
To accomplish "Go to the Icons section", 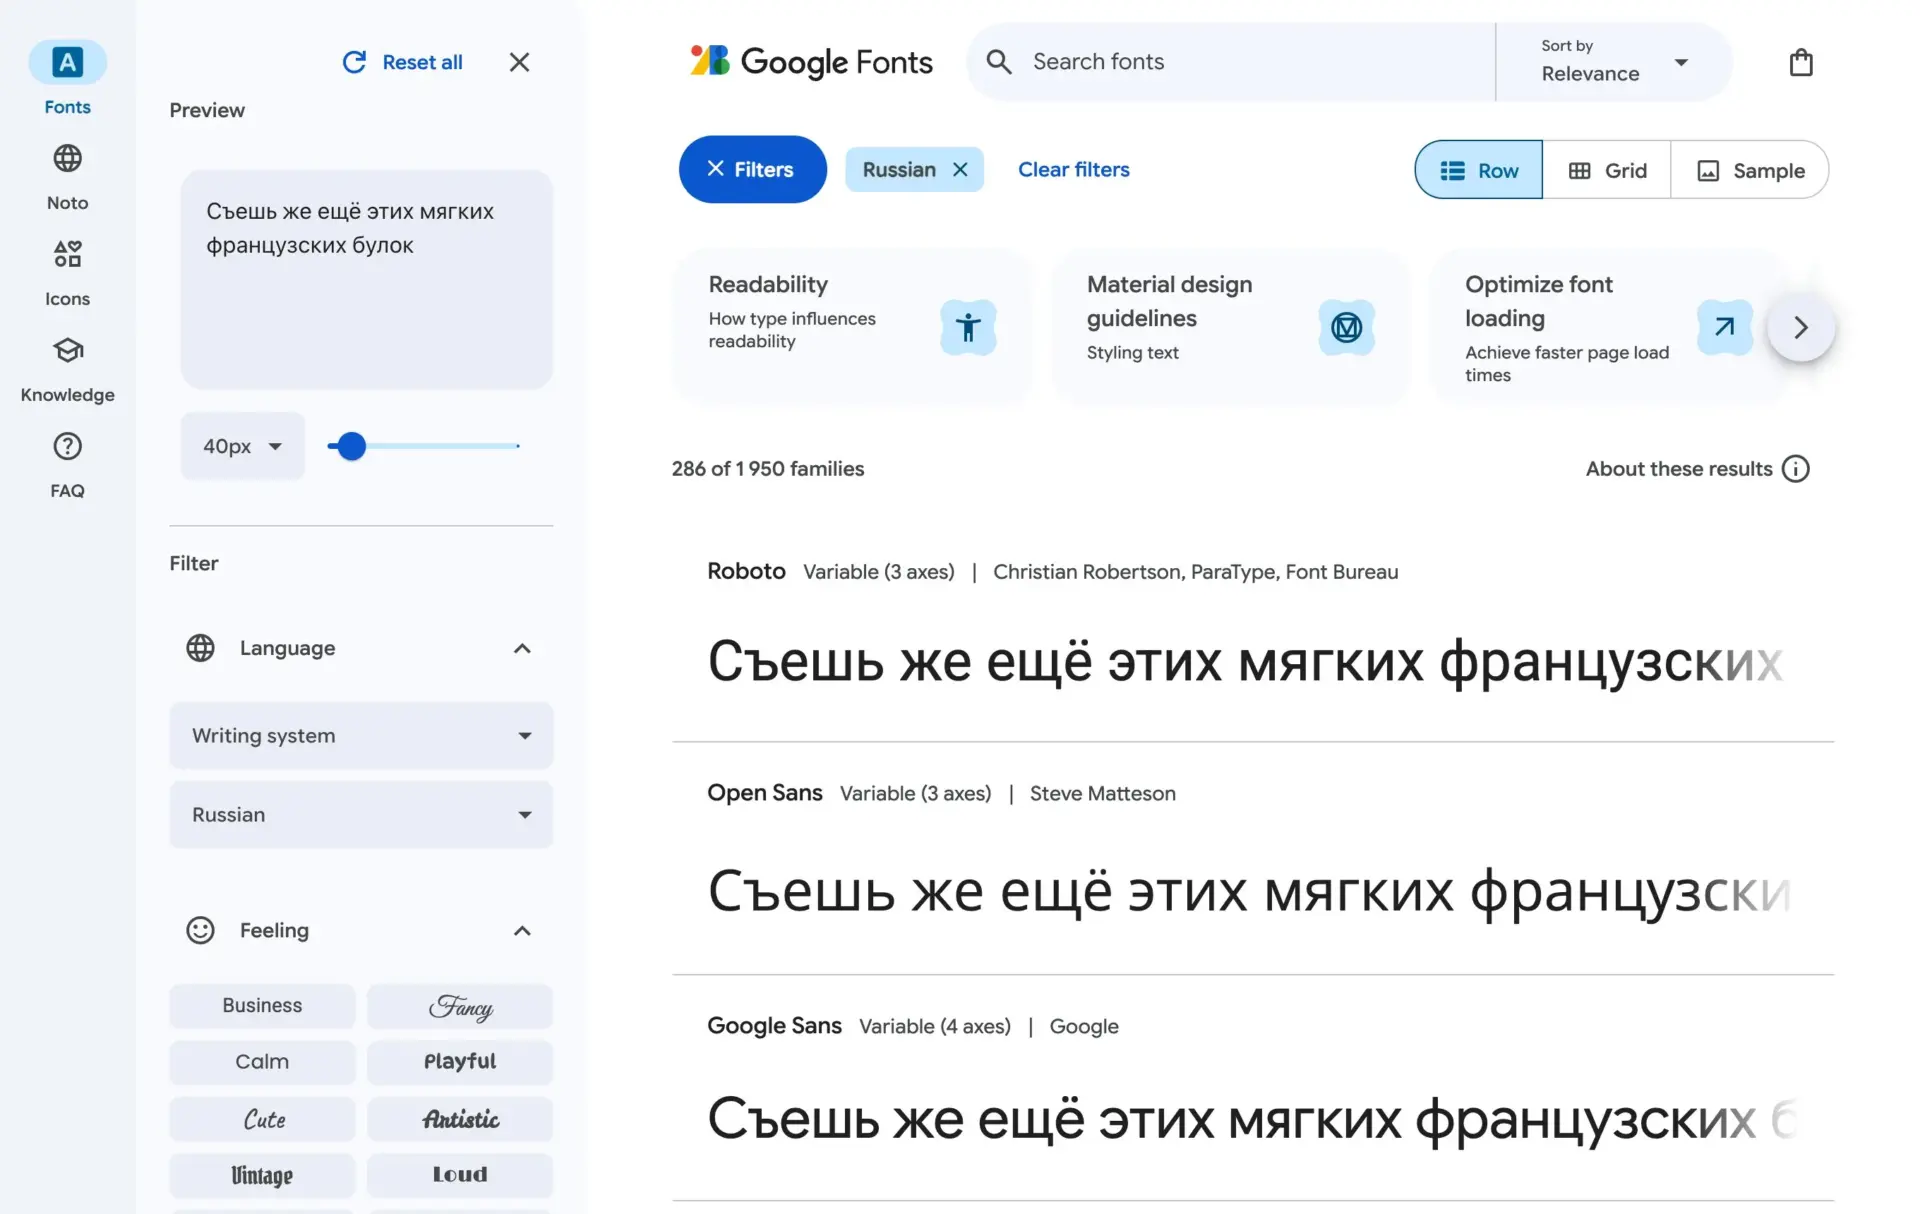I will click(x=67, y=272).
